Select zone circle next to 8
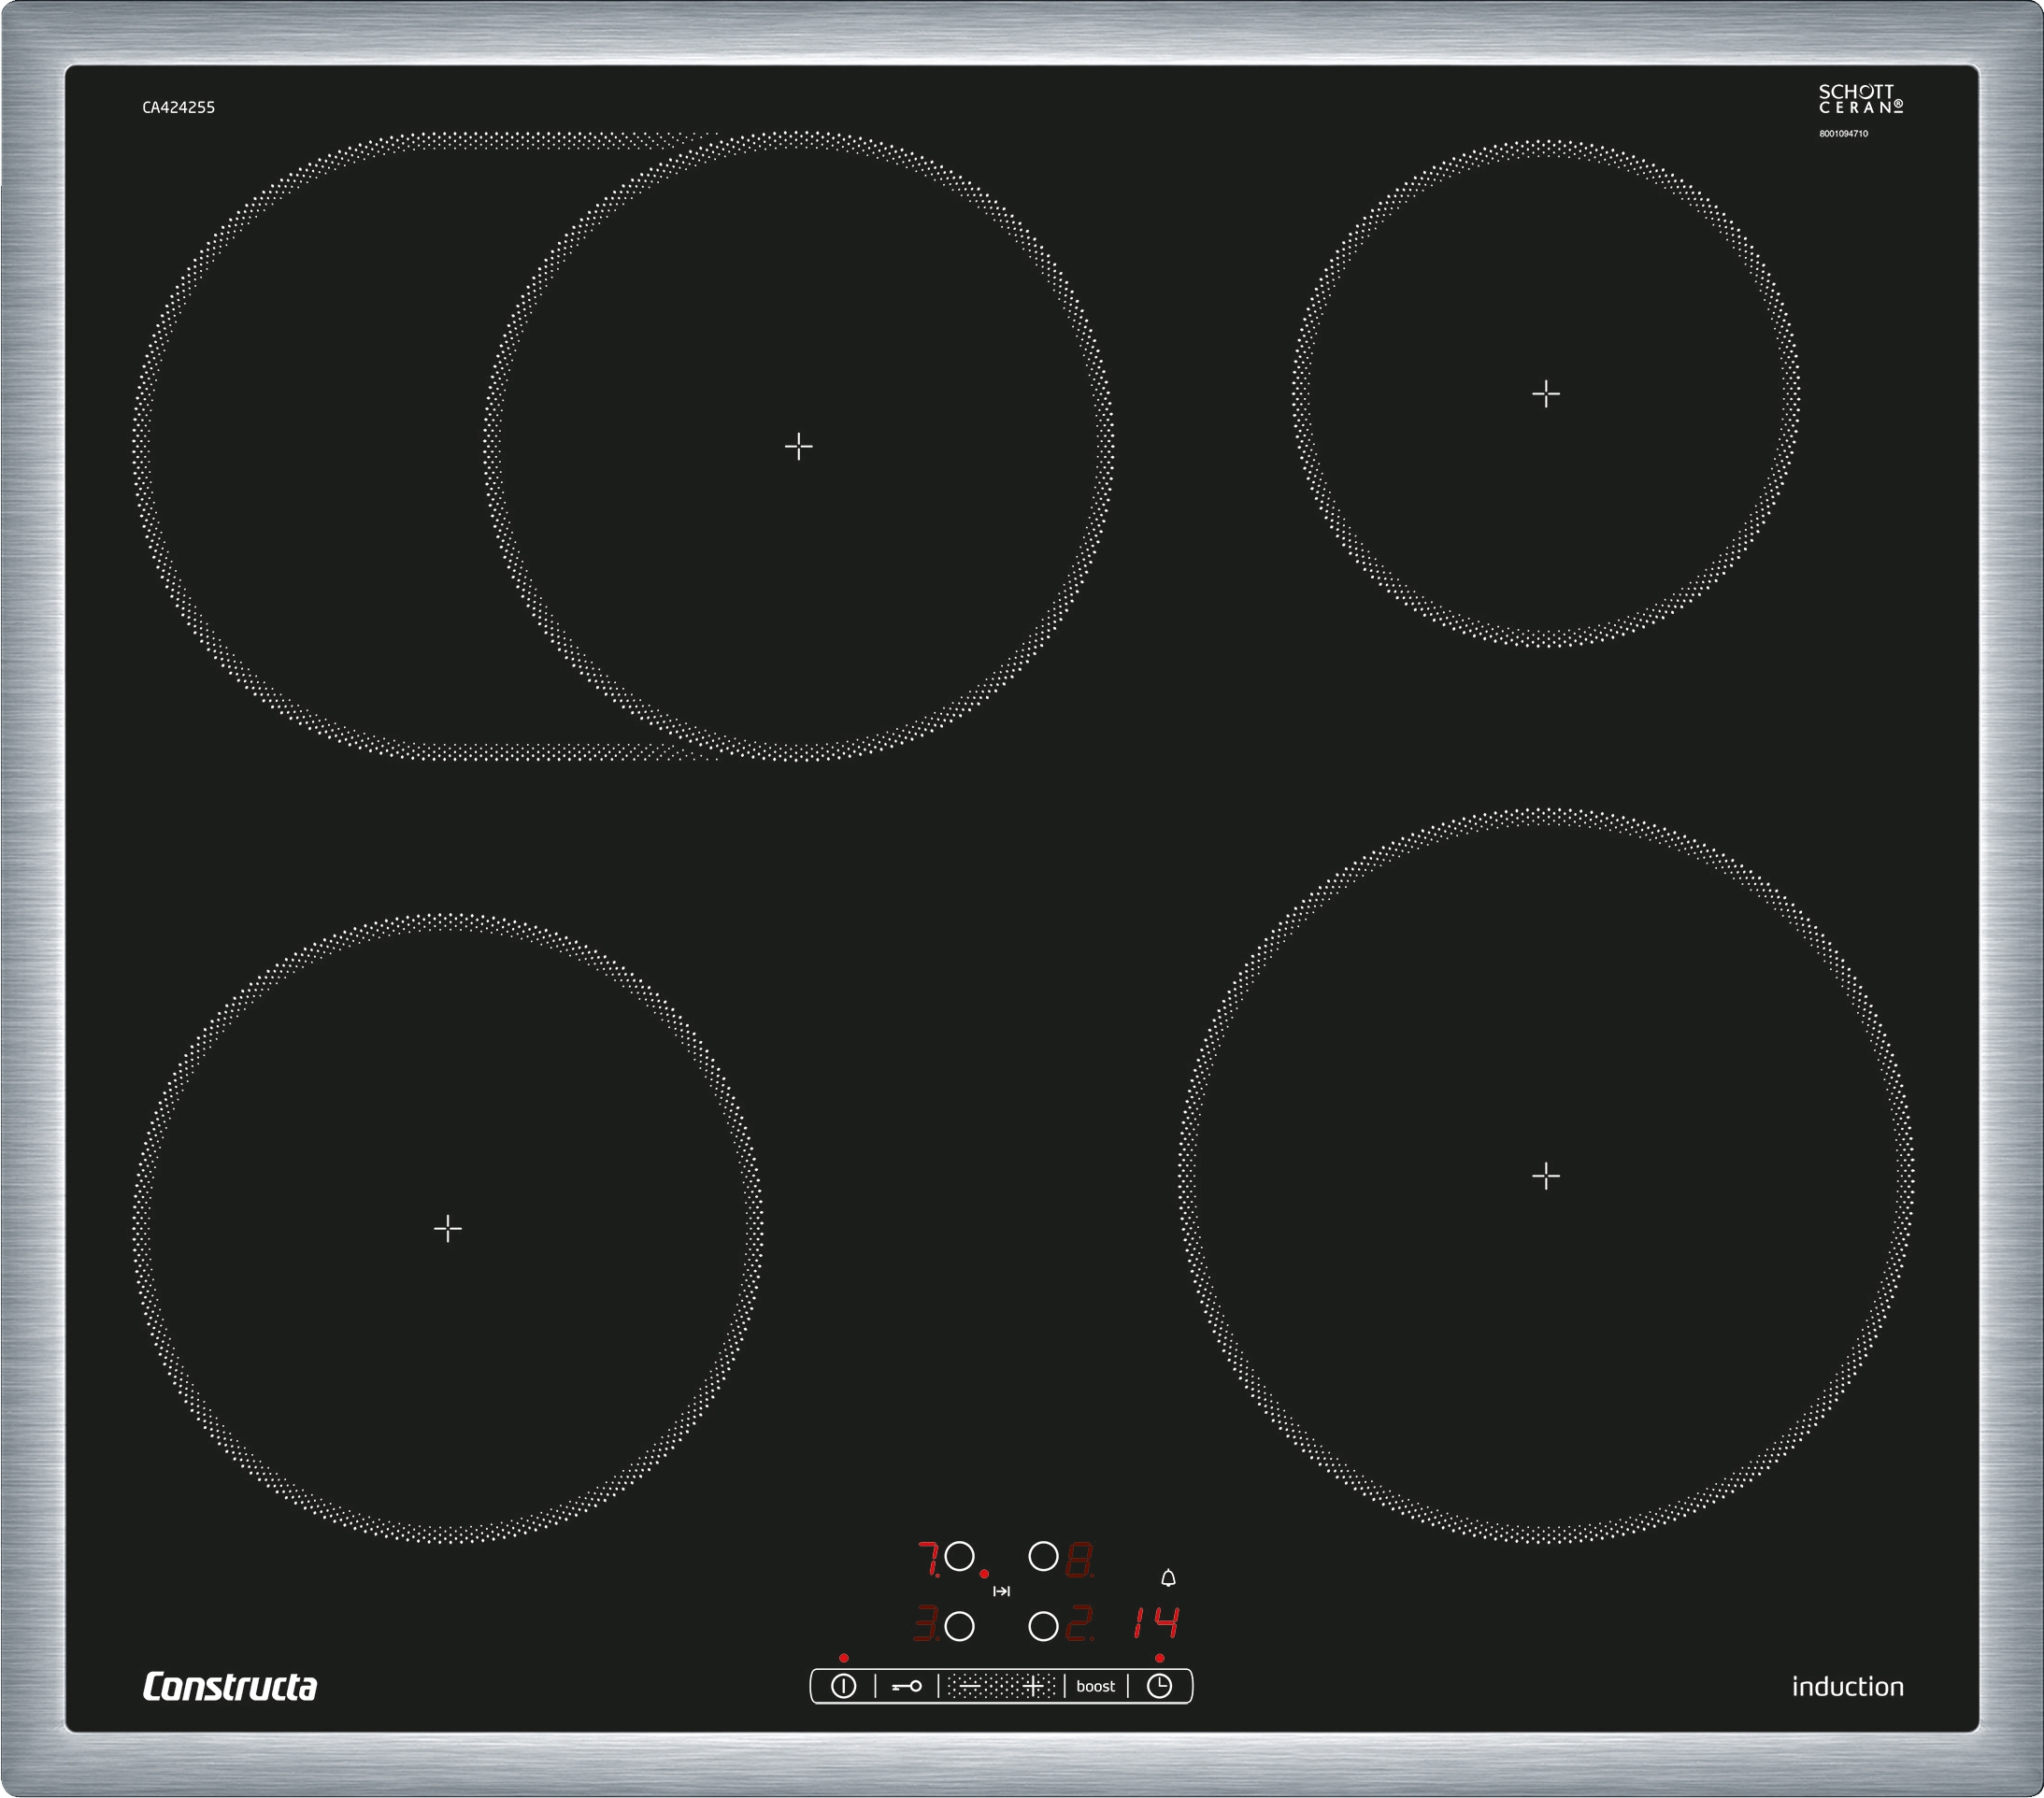The height and width of the screenshot is (1798, 2044). (x=1043, y=1557)
